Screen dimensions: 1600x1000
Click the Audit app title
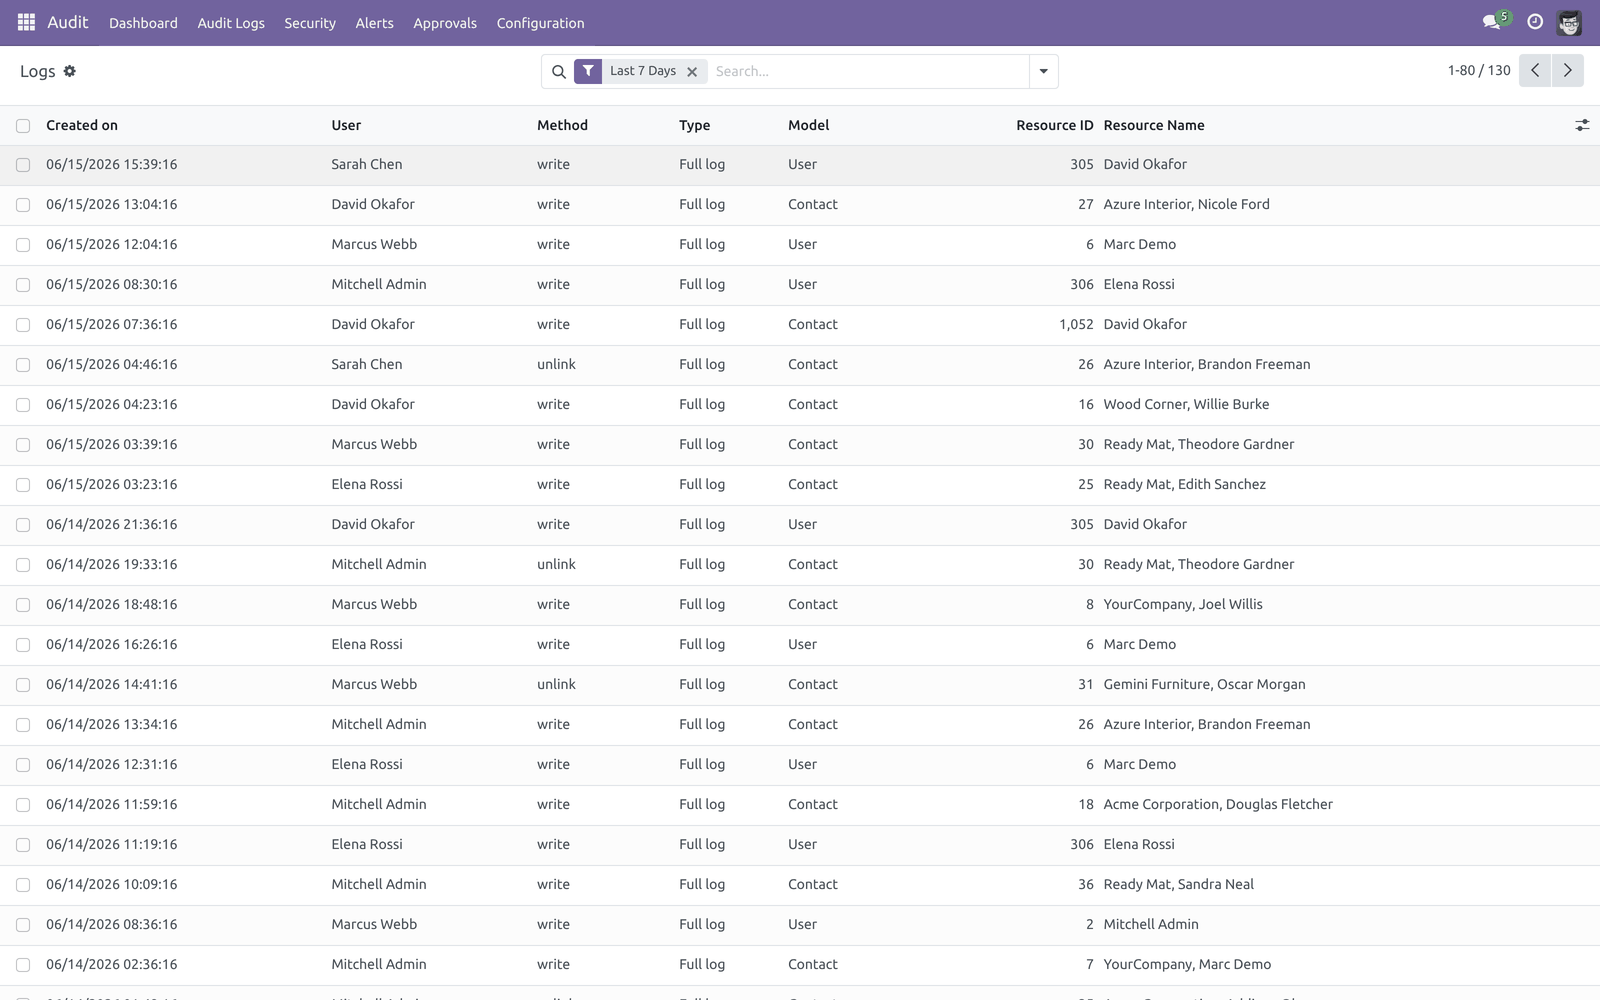point(68,22)
